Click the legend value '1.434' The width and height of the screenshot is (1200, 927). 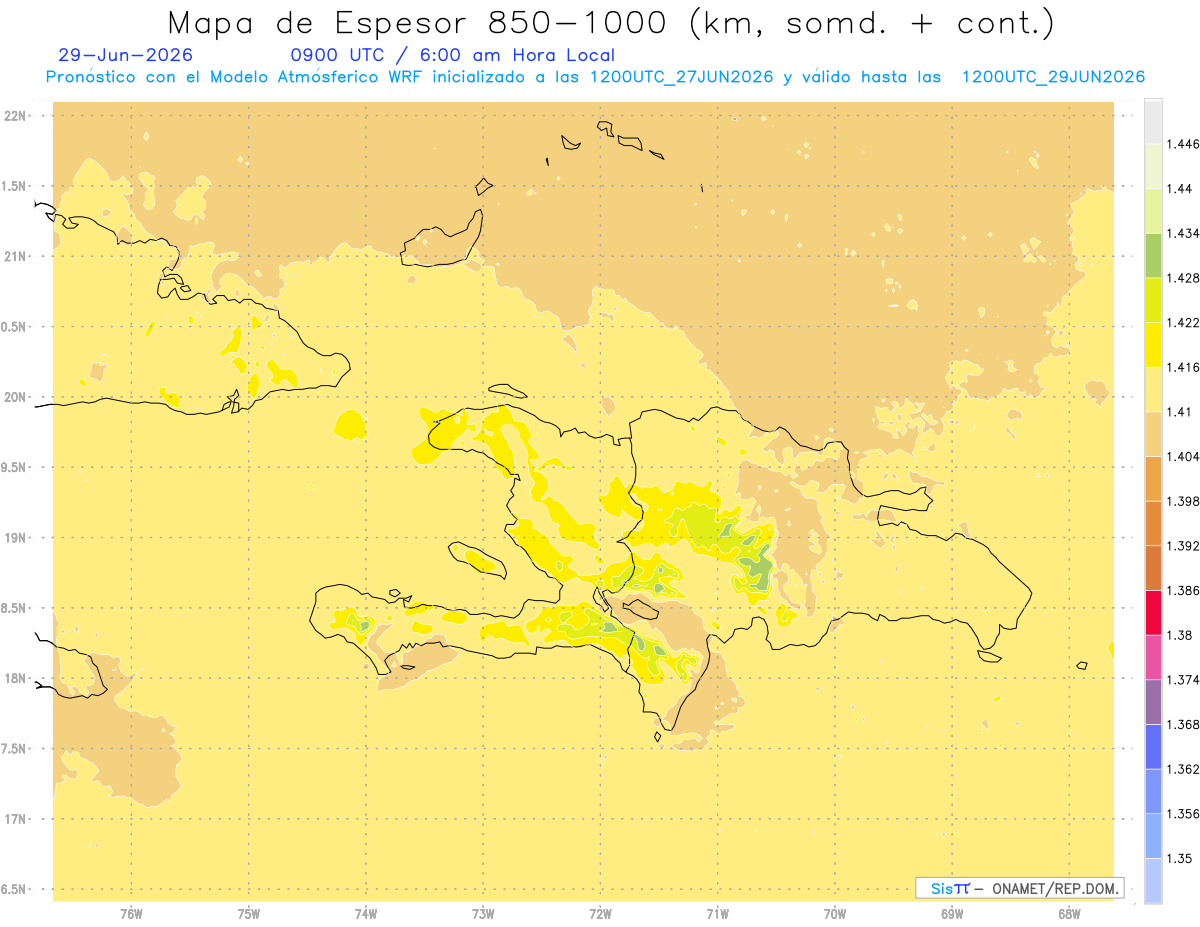point(1183,233)
